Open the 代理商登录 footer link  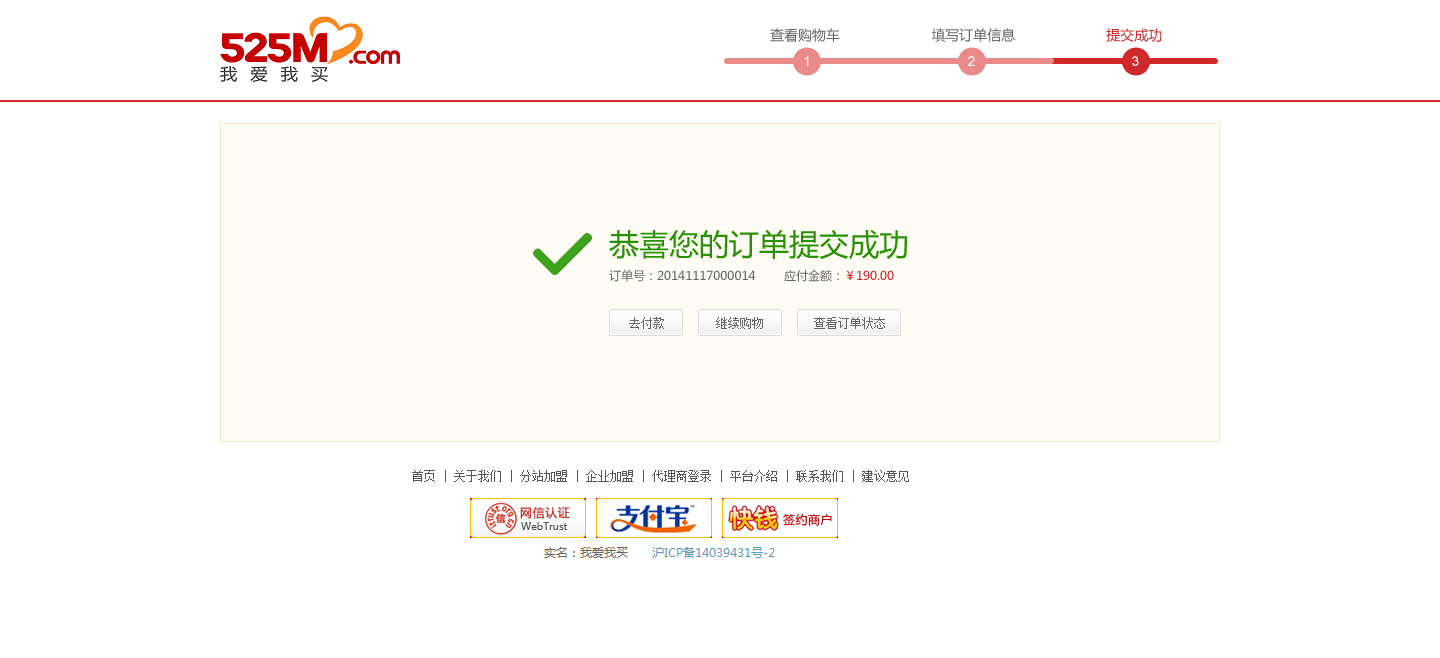tap(682, 476)
